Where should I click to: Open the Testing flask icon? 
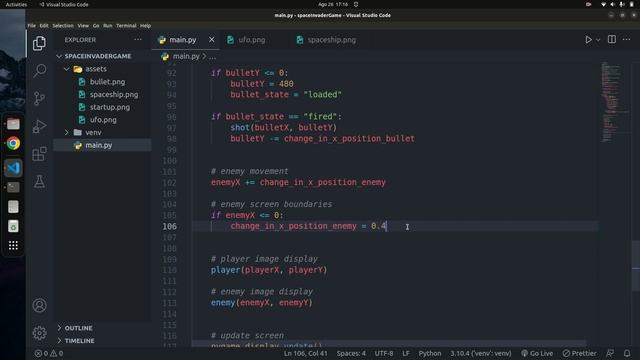[39, 181]
